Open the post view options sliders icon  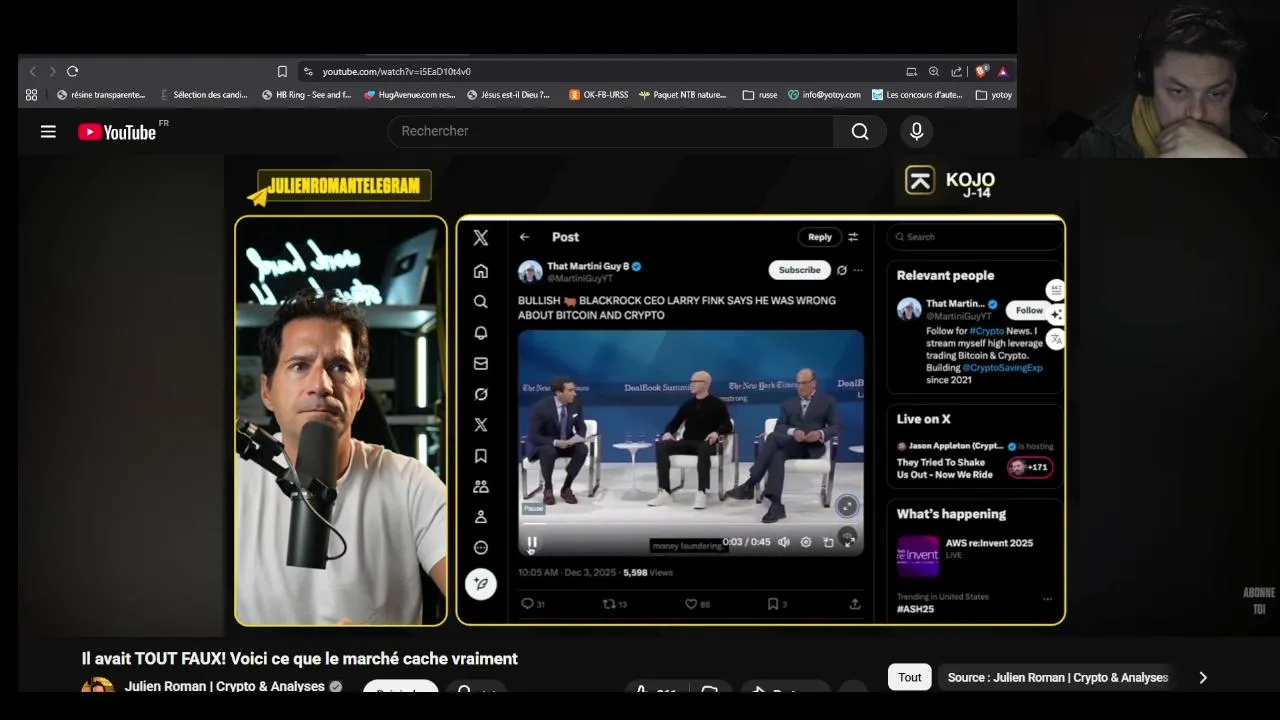(x=853, y=237)
